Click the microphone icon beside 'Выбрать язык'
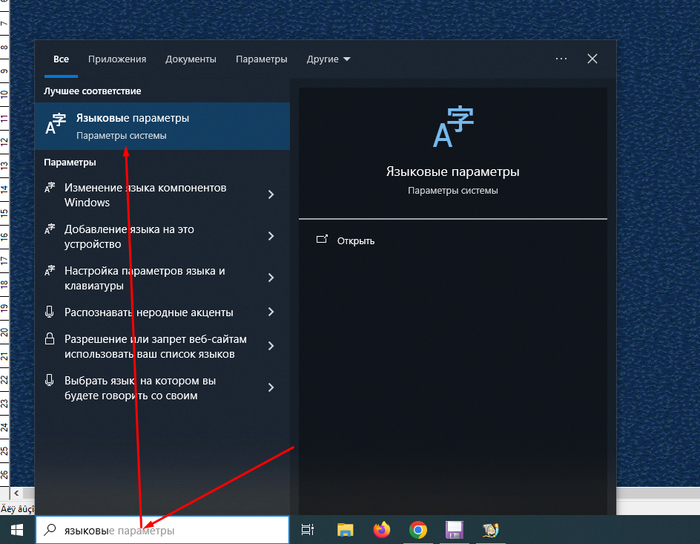 [50, 380]
